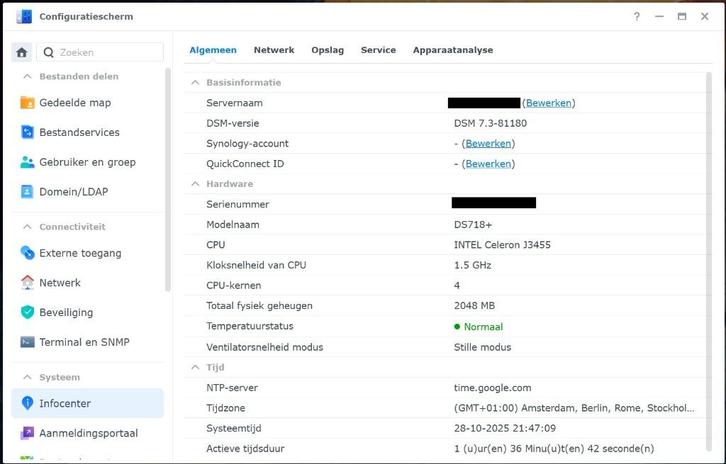Viewport: 726px width, 464px height.
Task: Click the Zoeken search field
Action: click(100, 52)
